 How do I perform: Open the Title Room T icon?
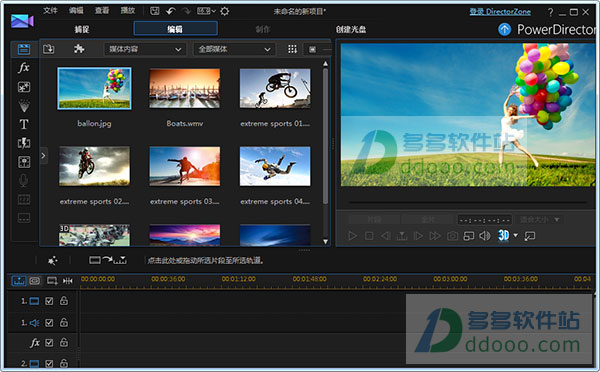[x=24, y=124]
